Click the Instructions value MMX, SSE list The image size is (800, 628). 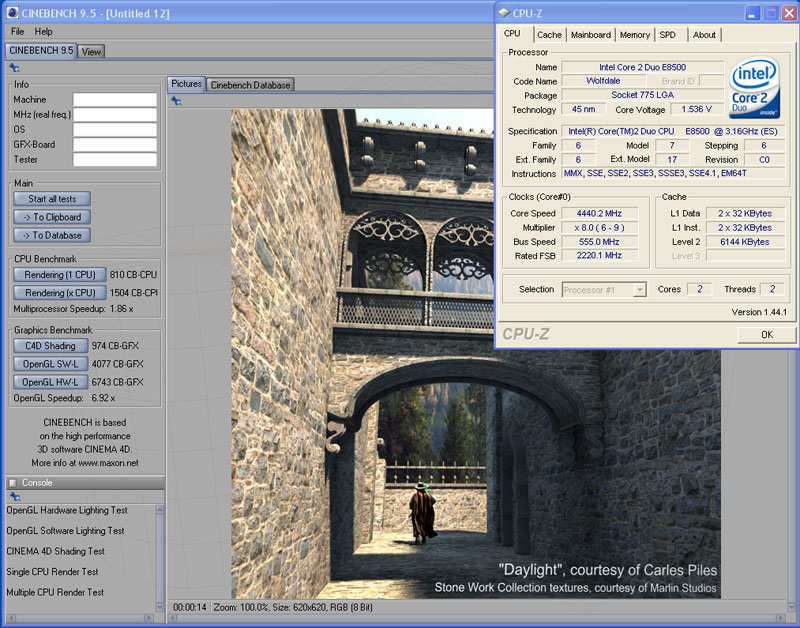coord(673,173)
